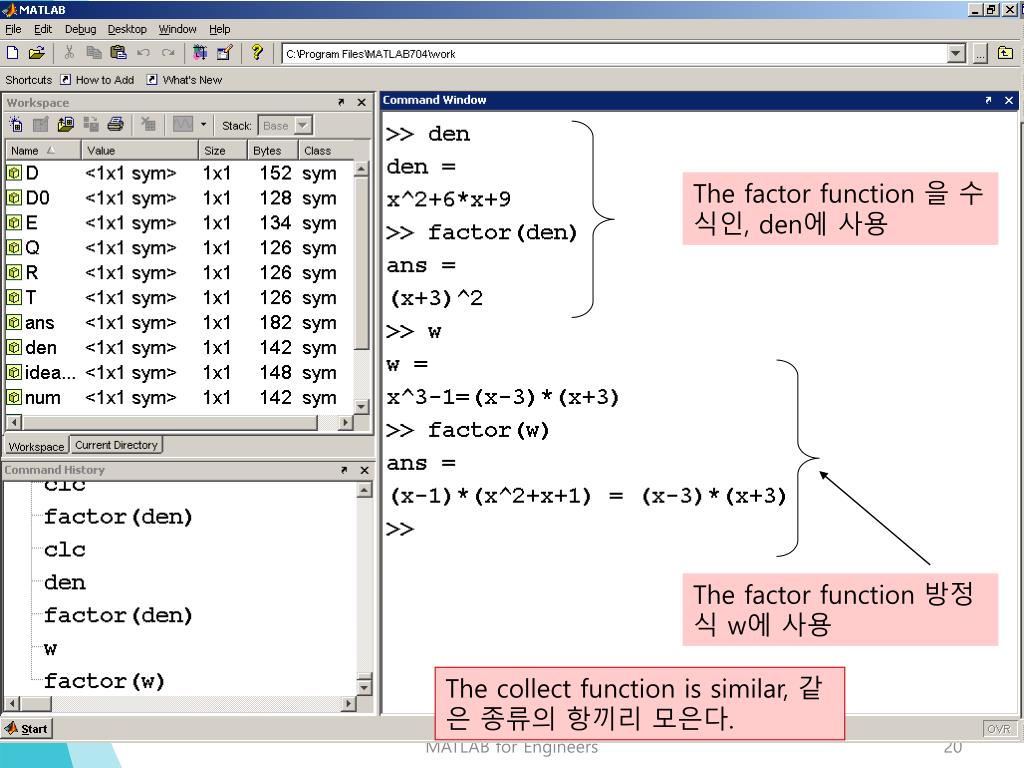The width and height of the screenshot is (1024, 768).
Task: Go up one directory level icon
Action: 1005,53
